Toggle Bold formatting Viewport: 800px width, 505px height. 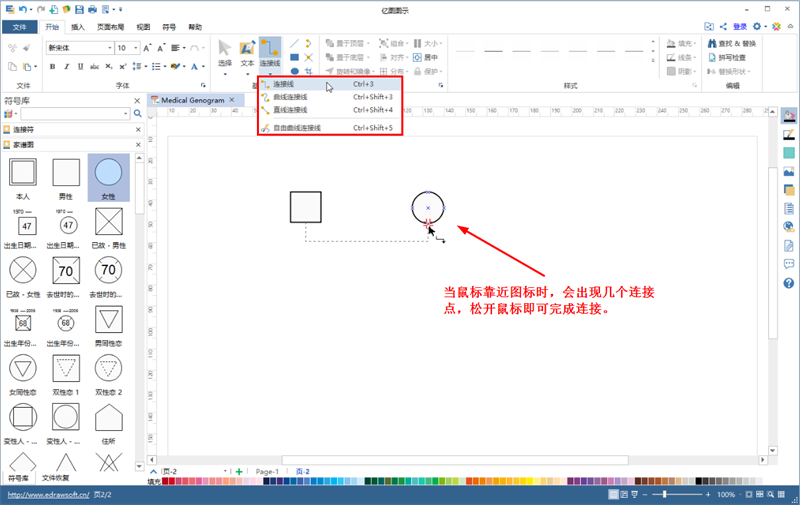pyautogui.click(x=53, y=66)
